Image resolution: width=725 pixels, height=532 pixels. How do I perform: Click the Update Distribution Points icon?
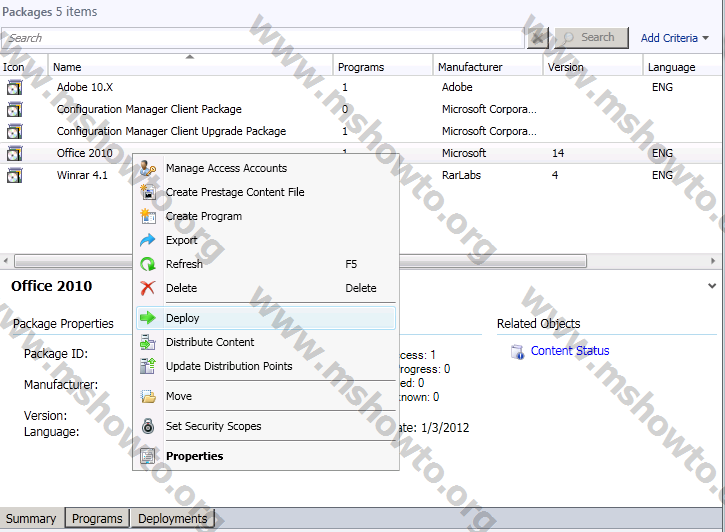(x=148, y=366)
